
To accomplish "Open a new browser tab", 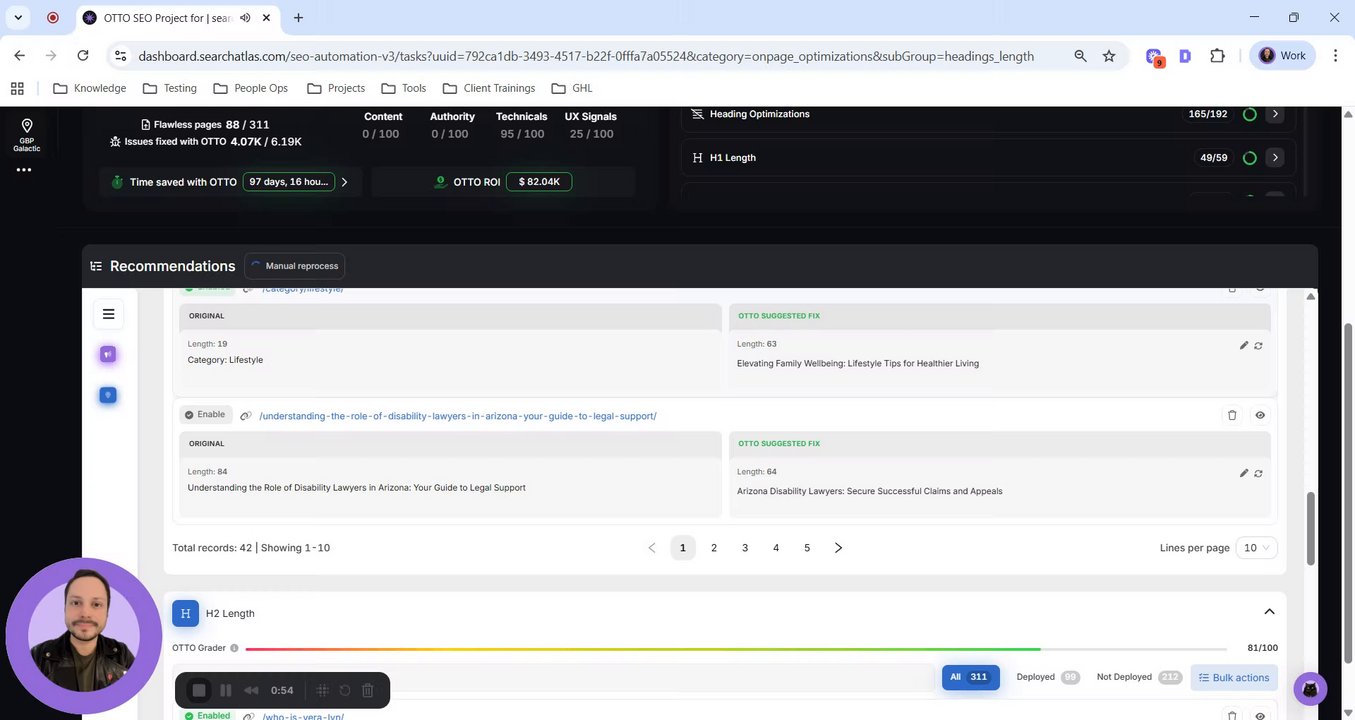I will [x=298, y=17].
